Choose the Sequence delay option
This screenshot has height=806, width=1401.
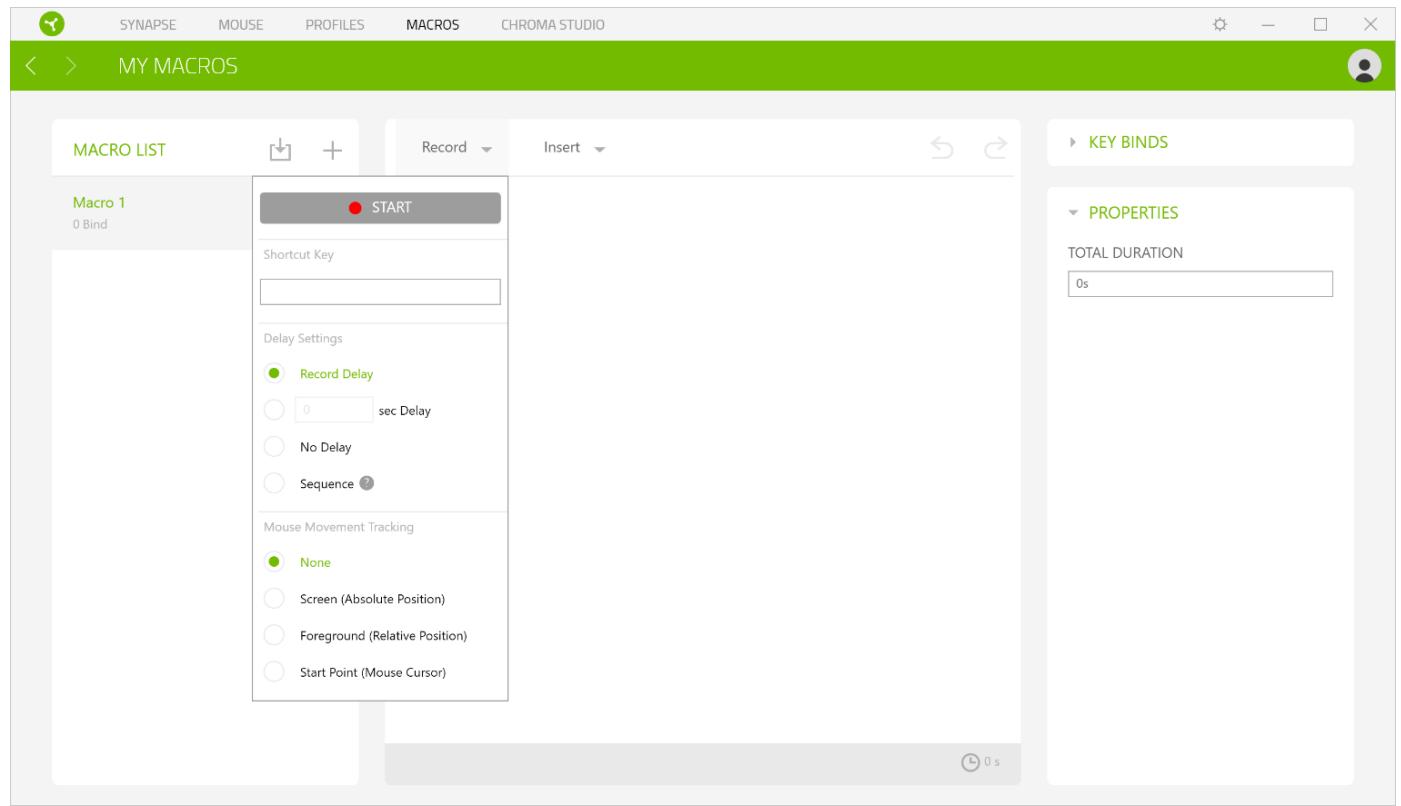coord(273,484)
